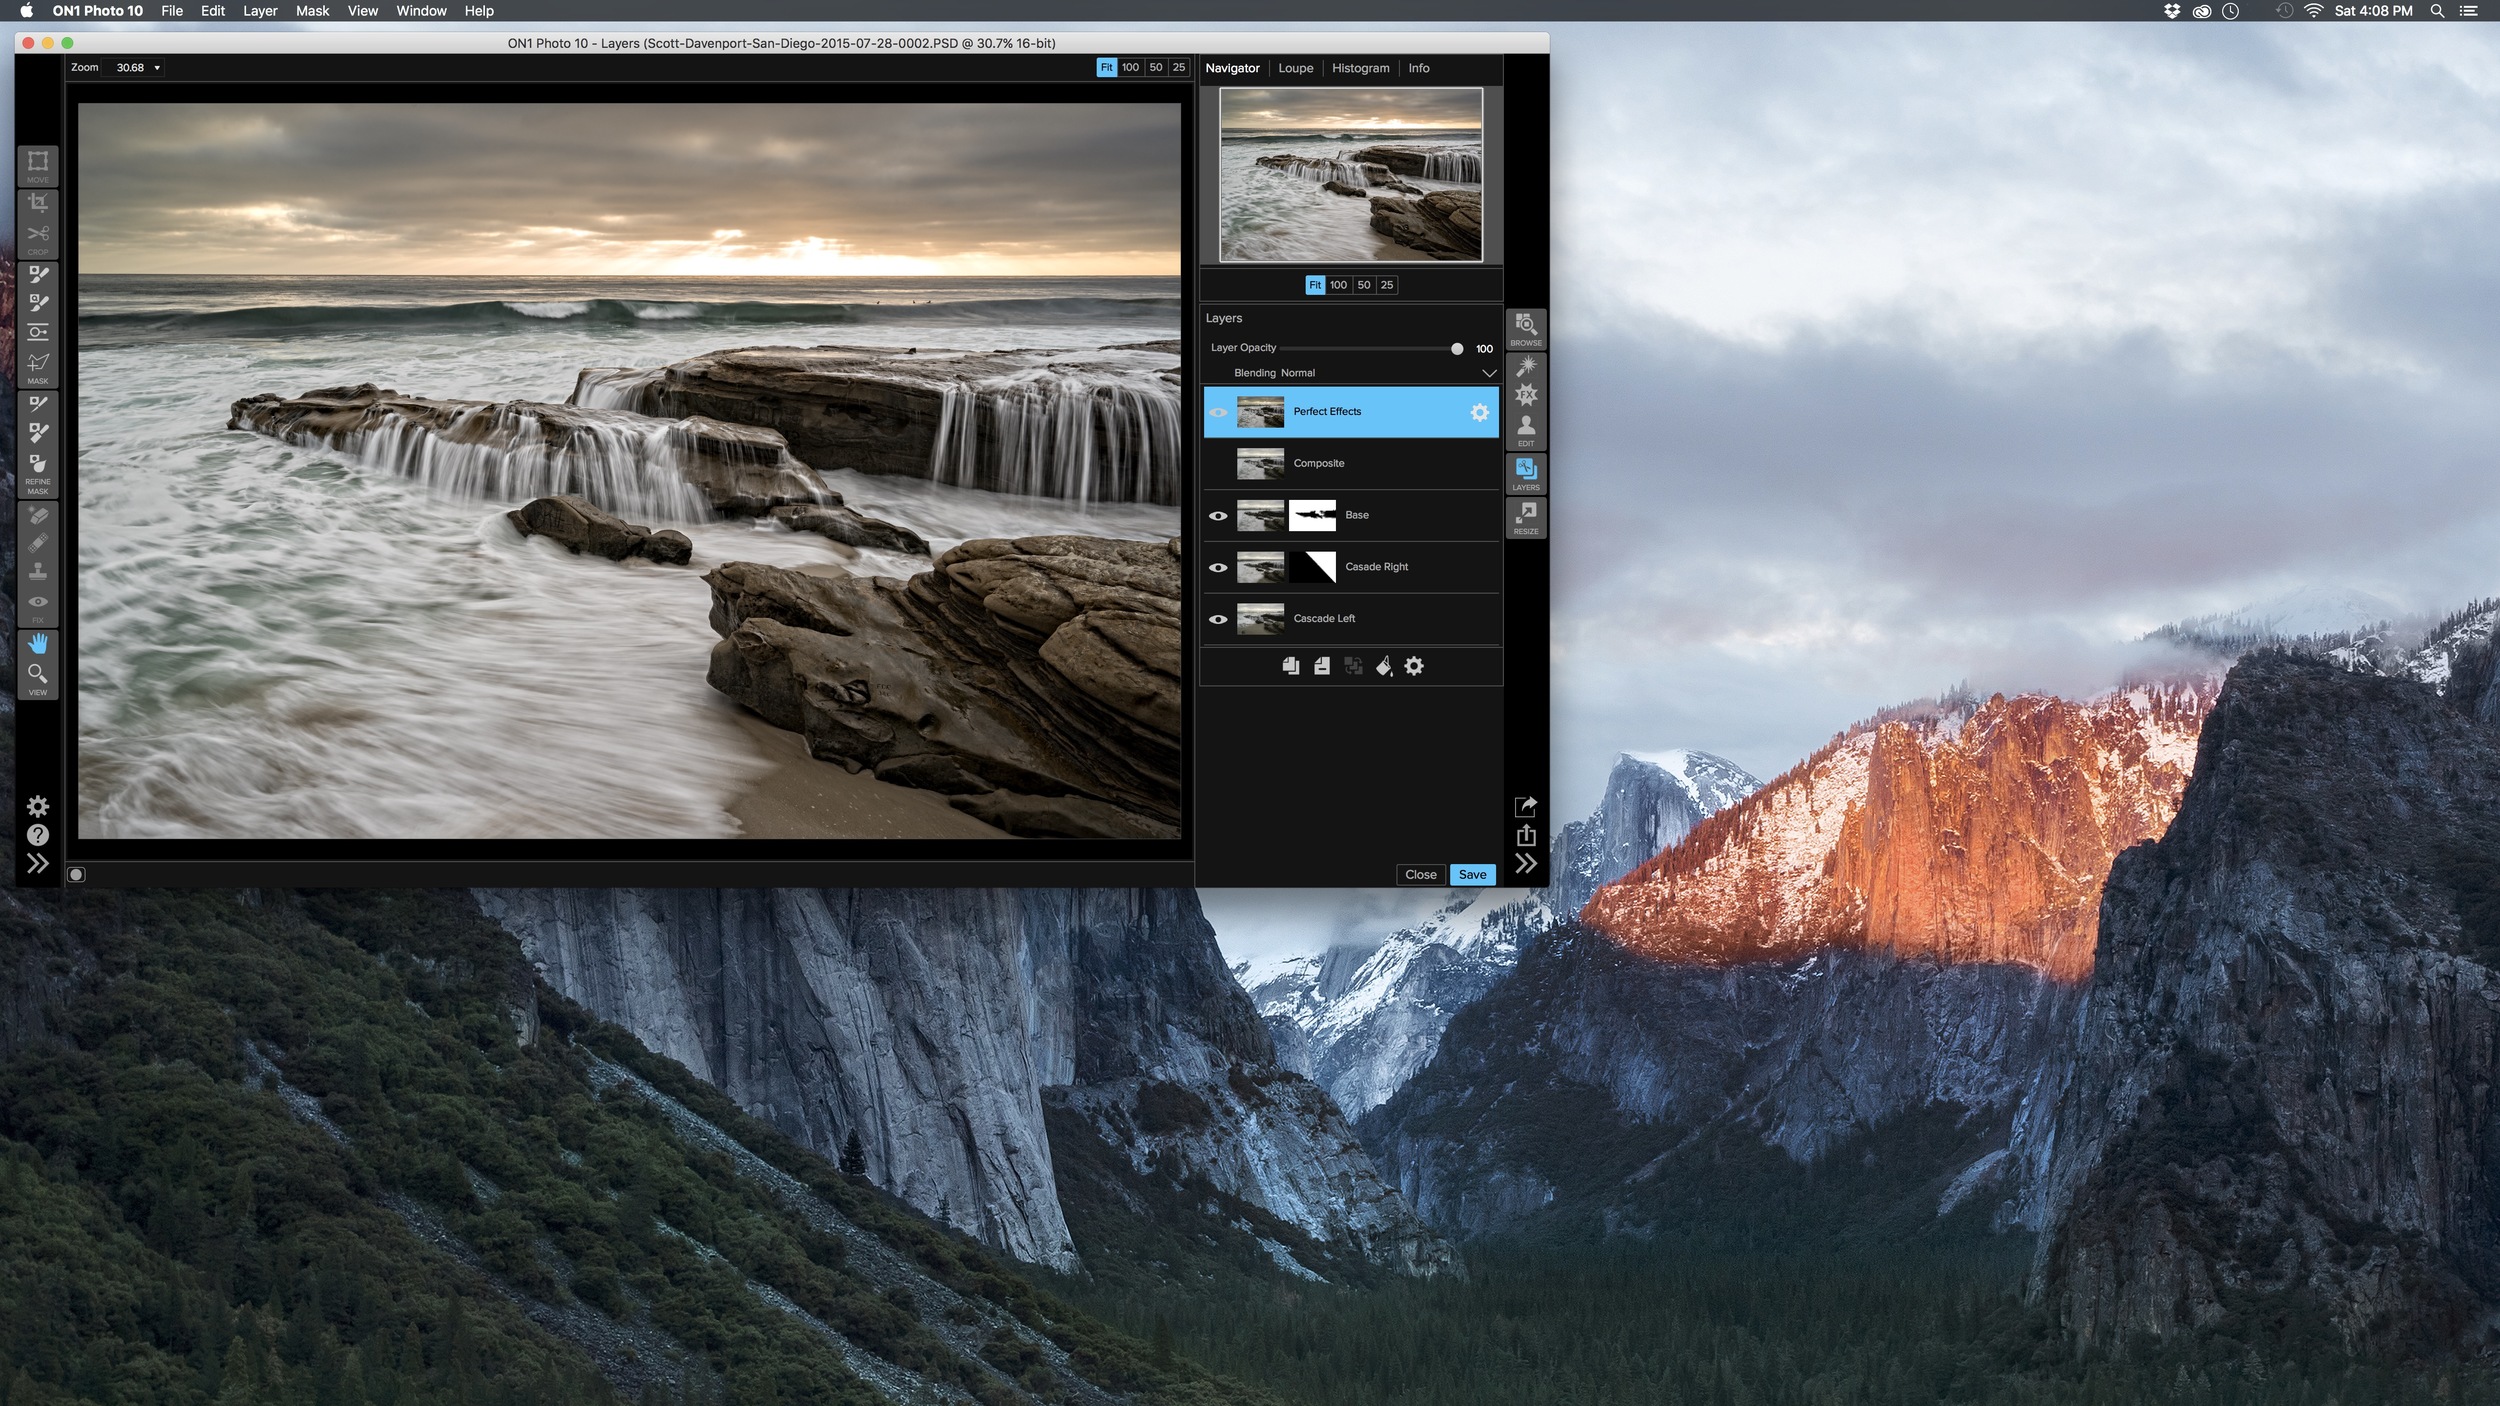Image resolution: width=2500 pixels, height=1406 pixels.
Task: Click the Send-to export arrow icon
Action: point(1526,806)
